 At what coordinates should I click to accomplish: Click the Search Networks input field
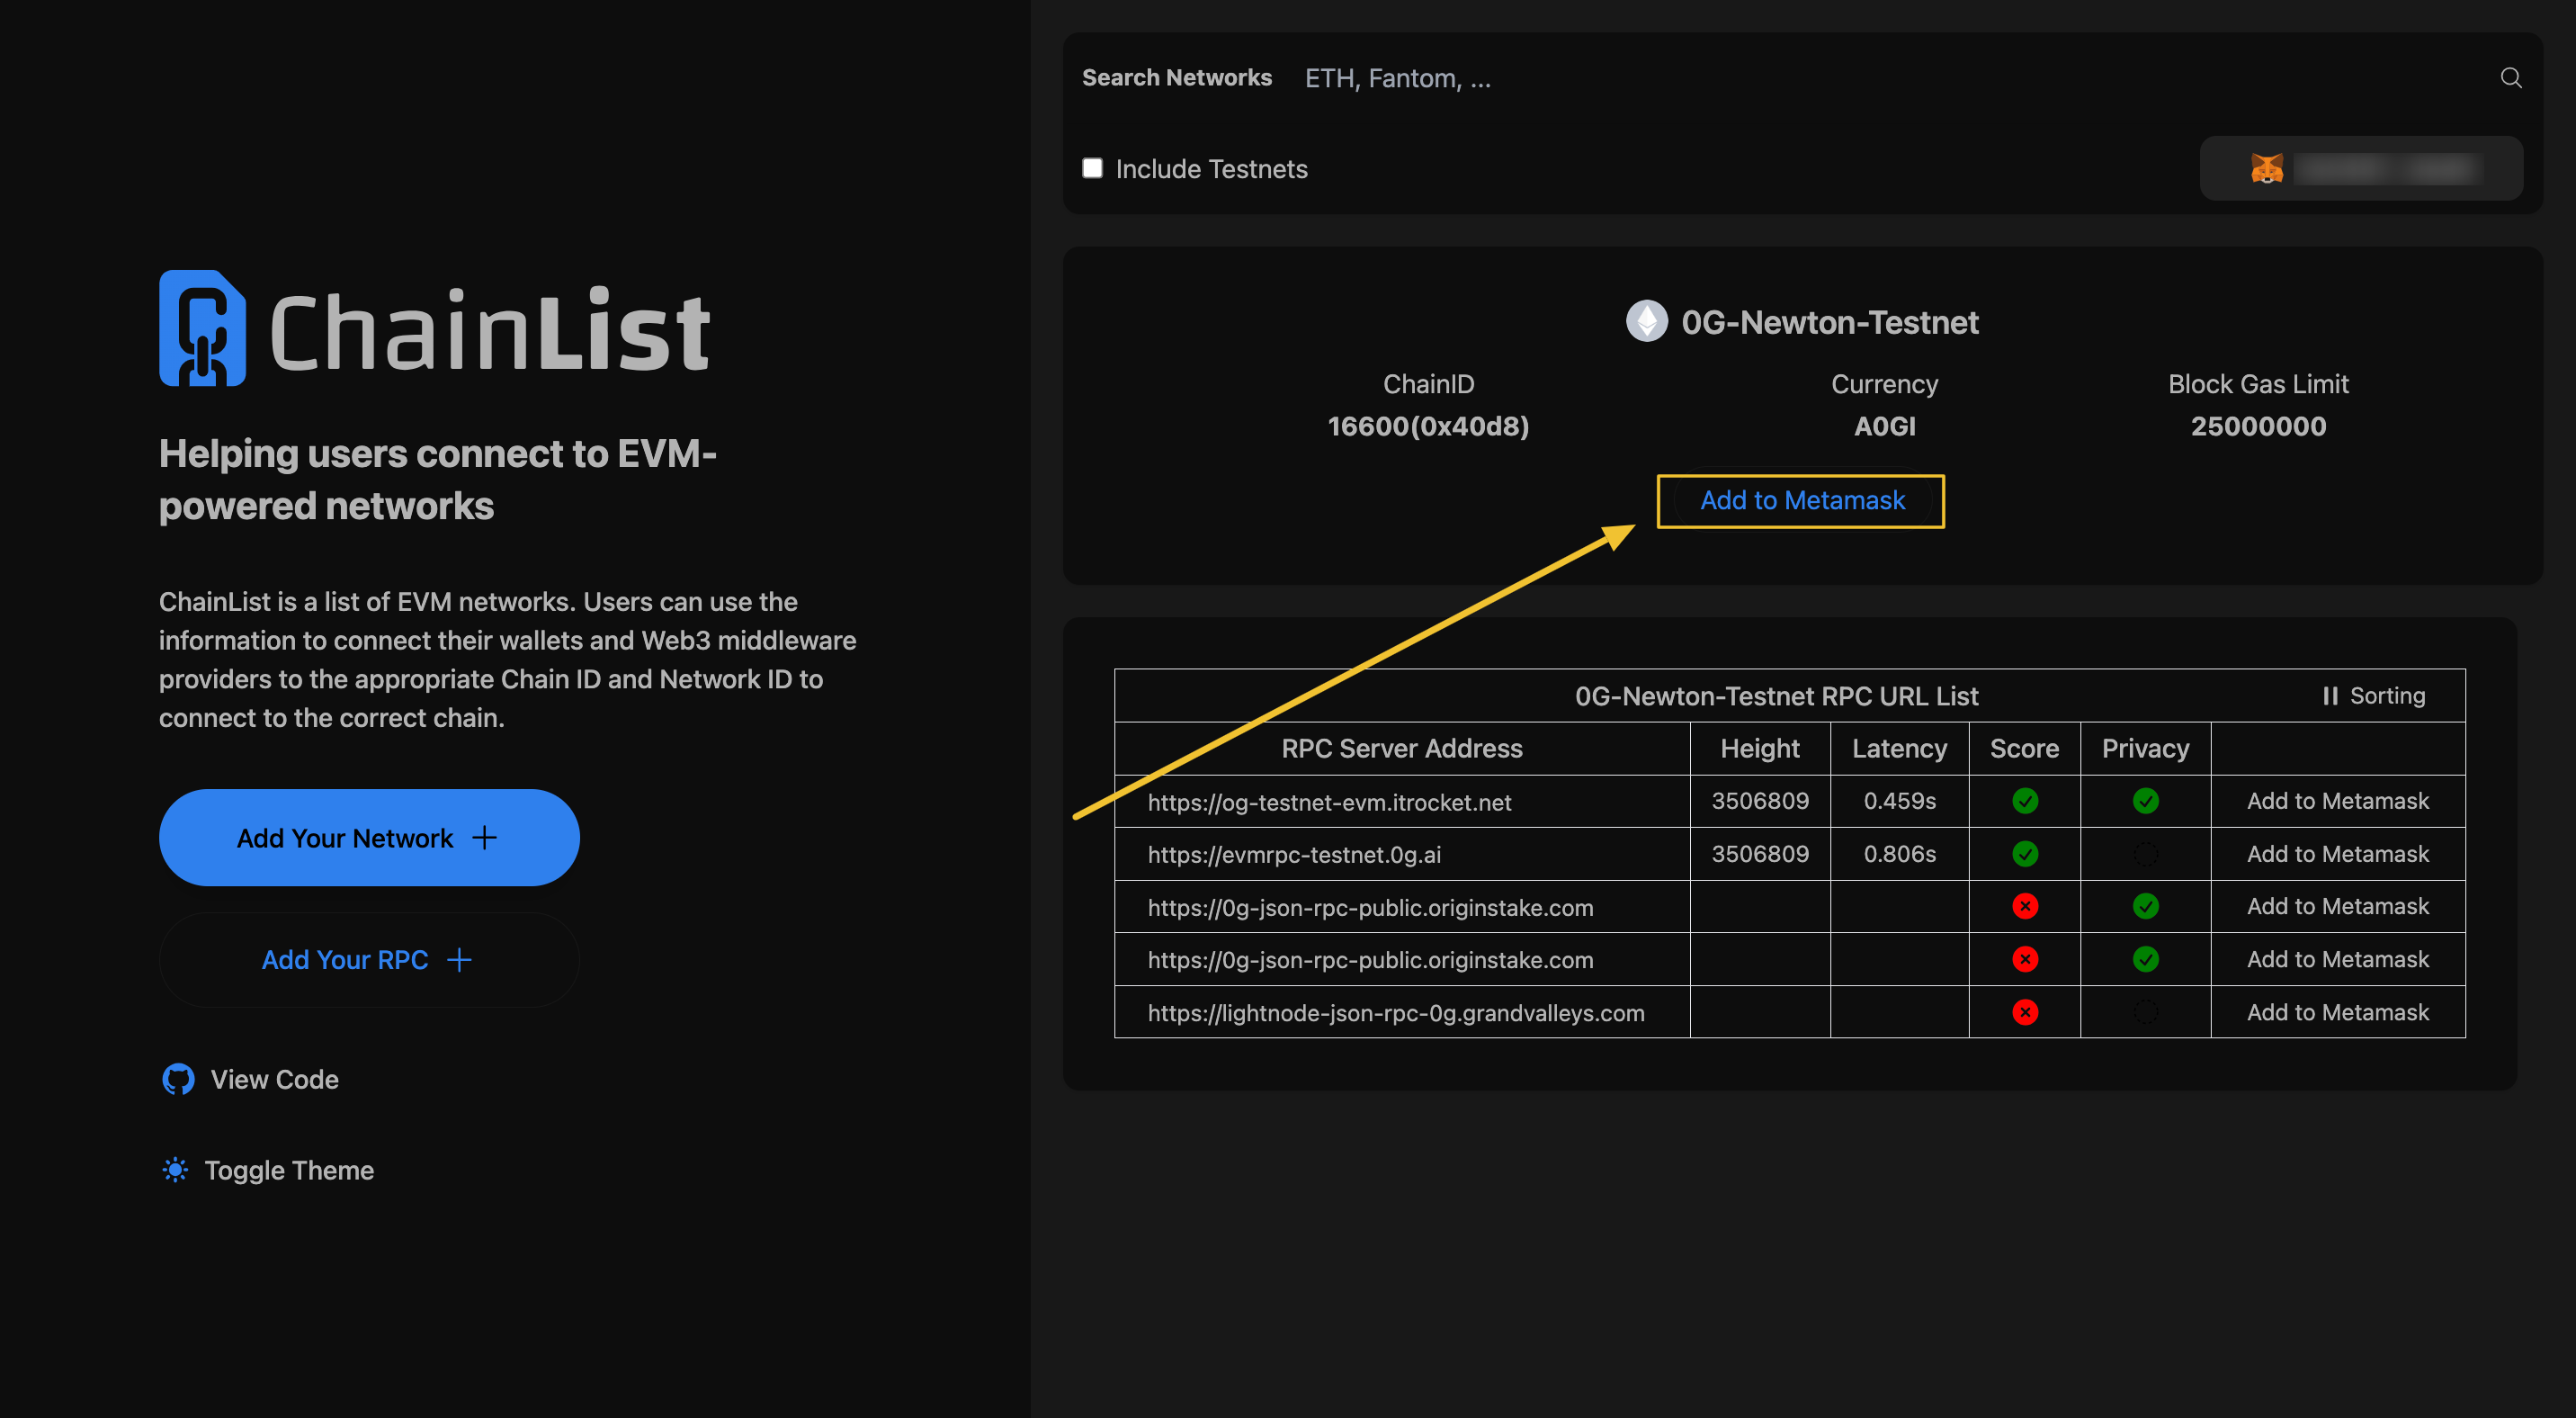coord(1890,78)
